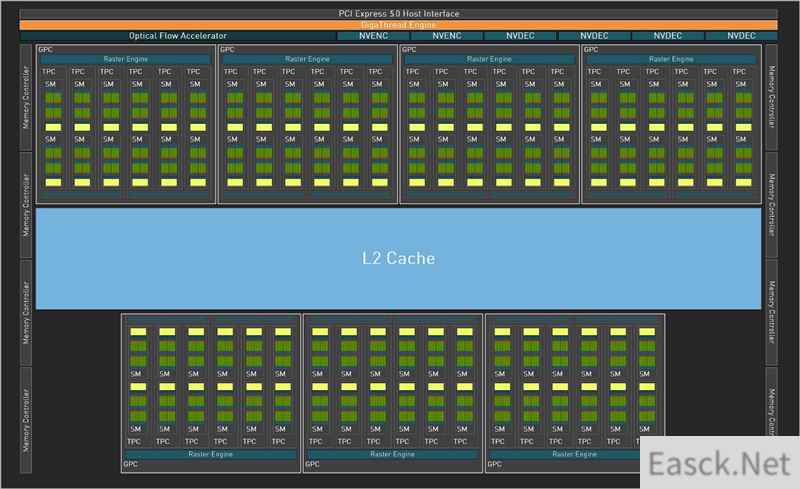Click topmost Memory Controller on left edge
The width and height of the screenshot is (800, 489).
click(x=26, y=97)
